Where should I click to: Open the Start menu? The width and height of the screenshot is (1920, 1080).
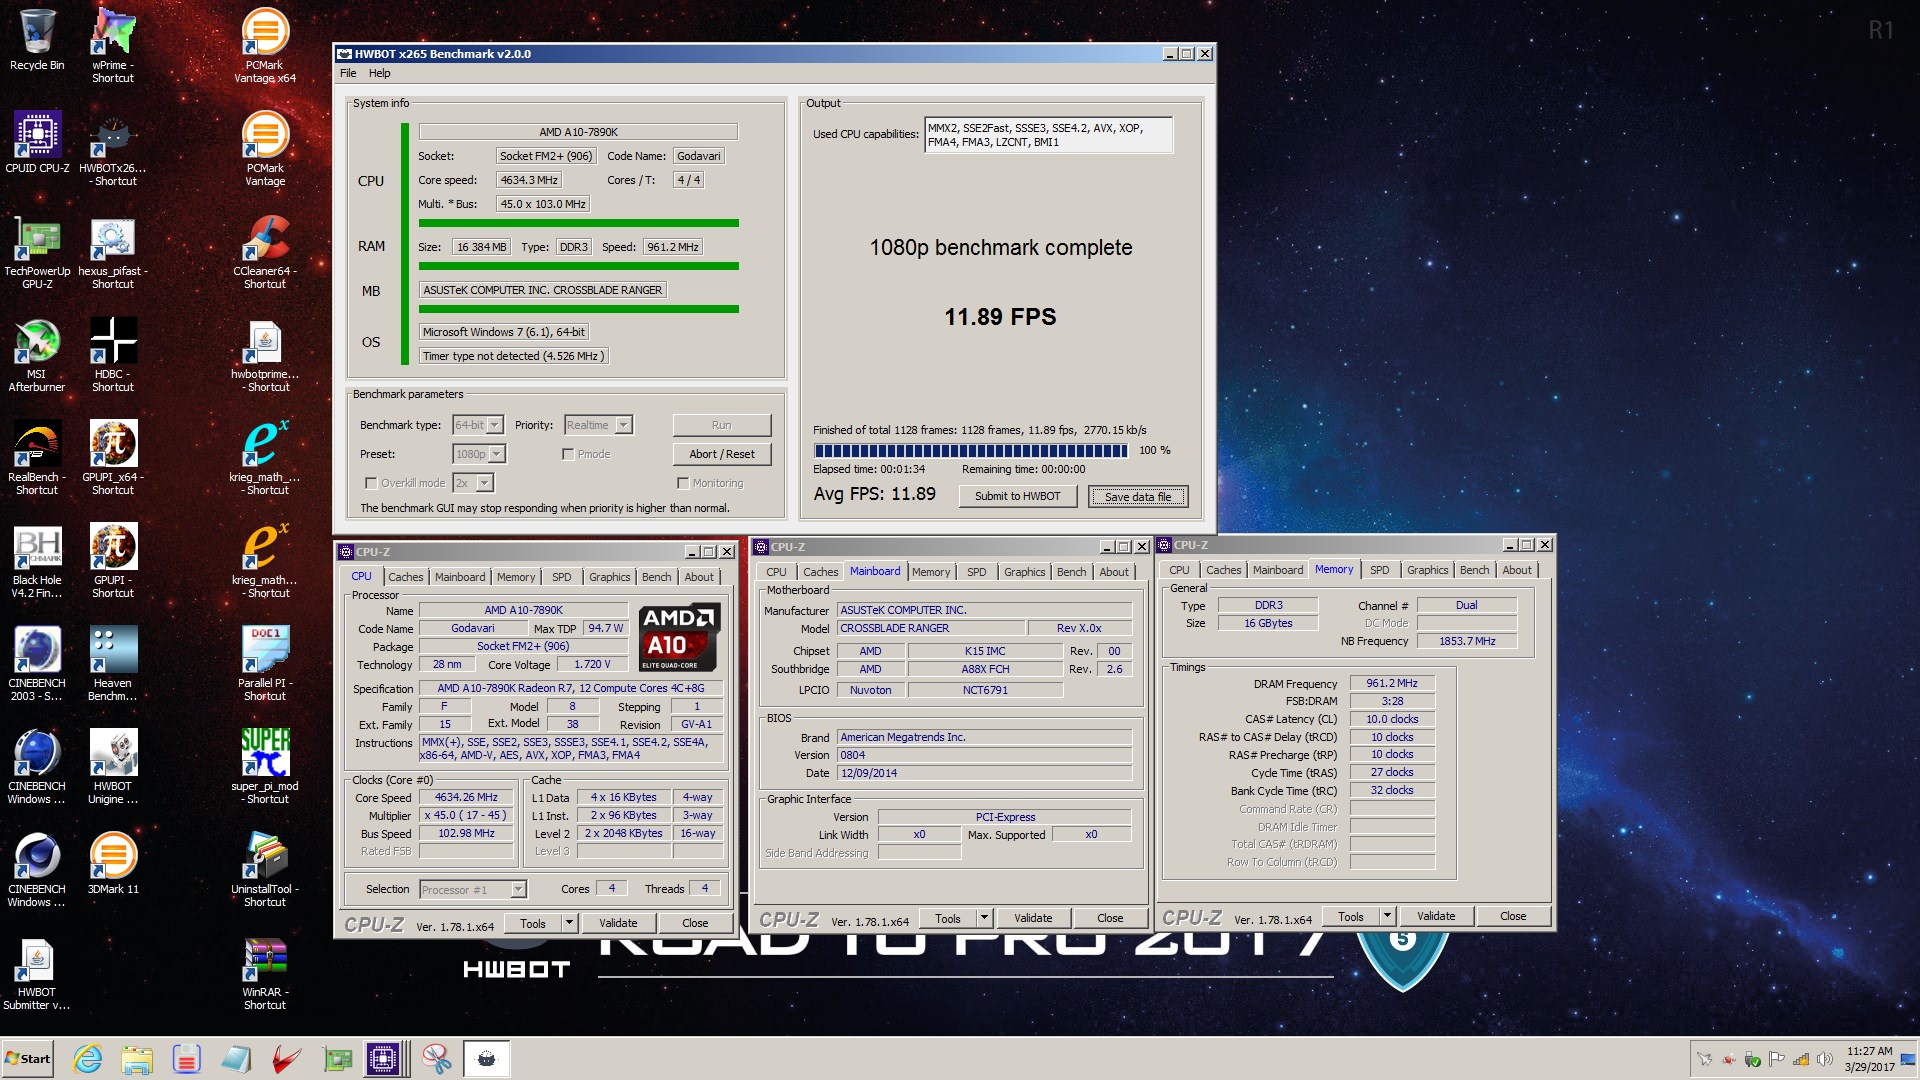pos(28,1058)
